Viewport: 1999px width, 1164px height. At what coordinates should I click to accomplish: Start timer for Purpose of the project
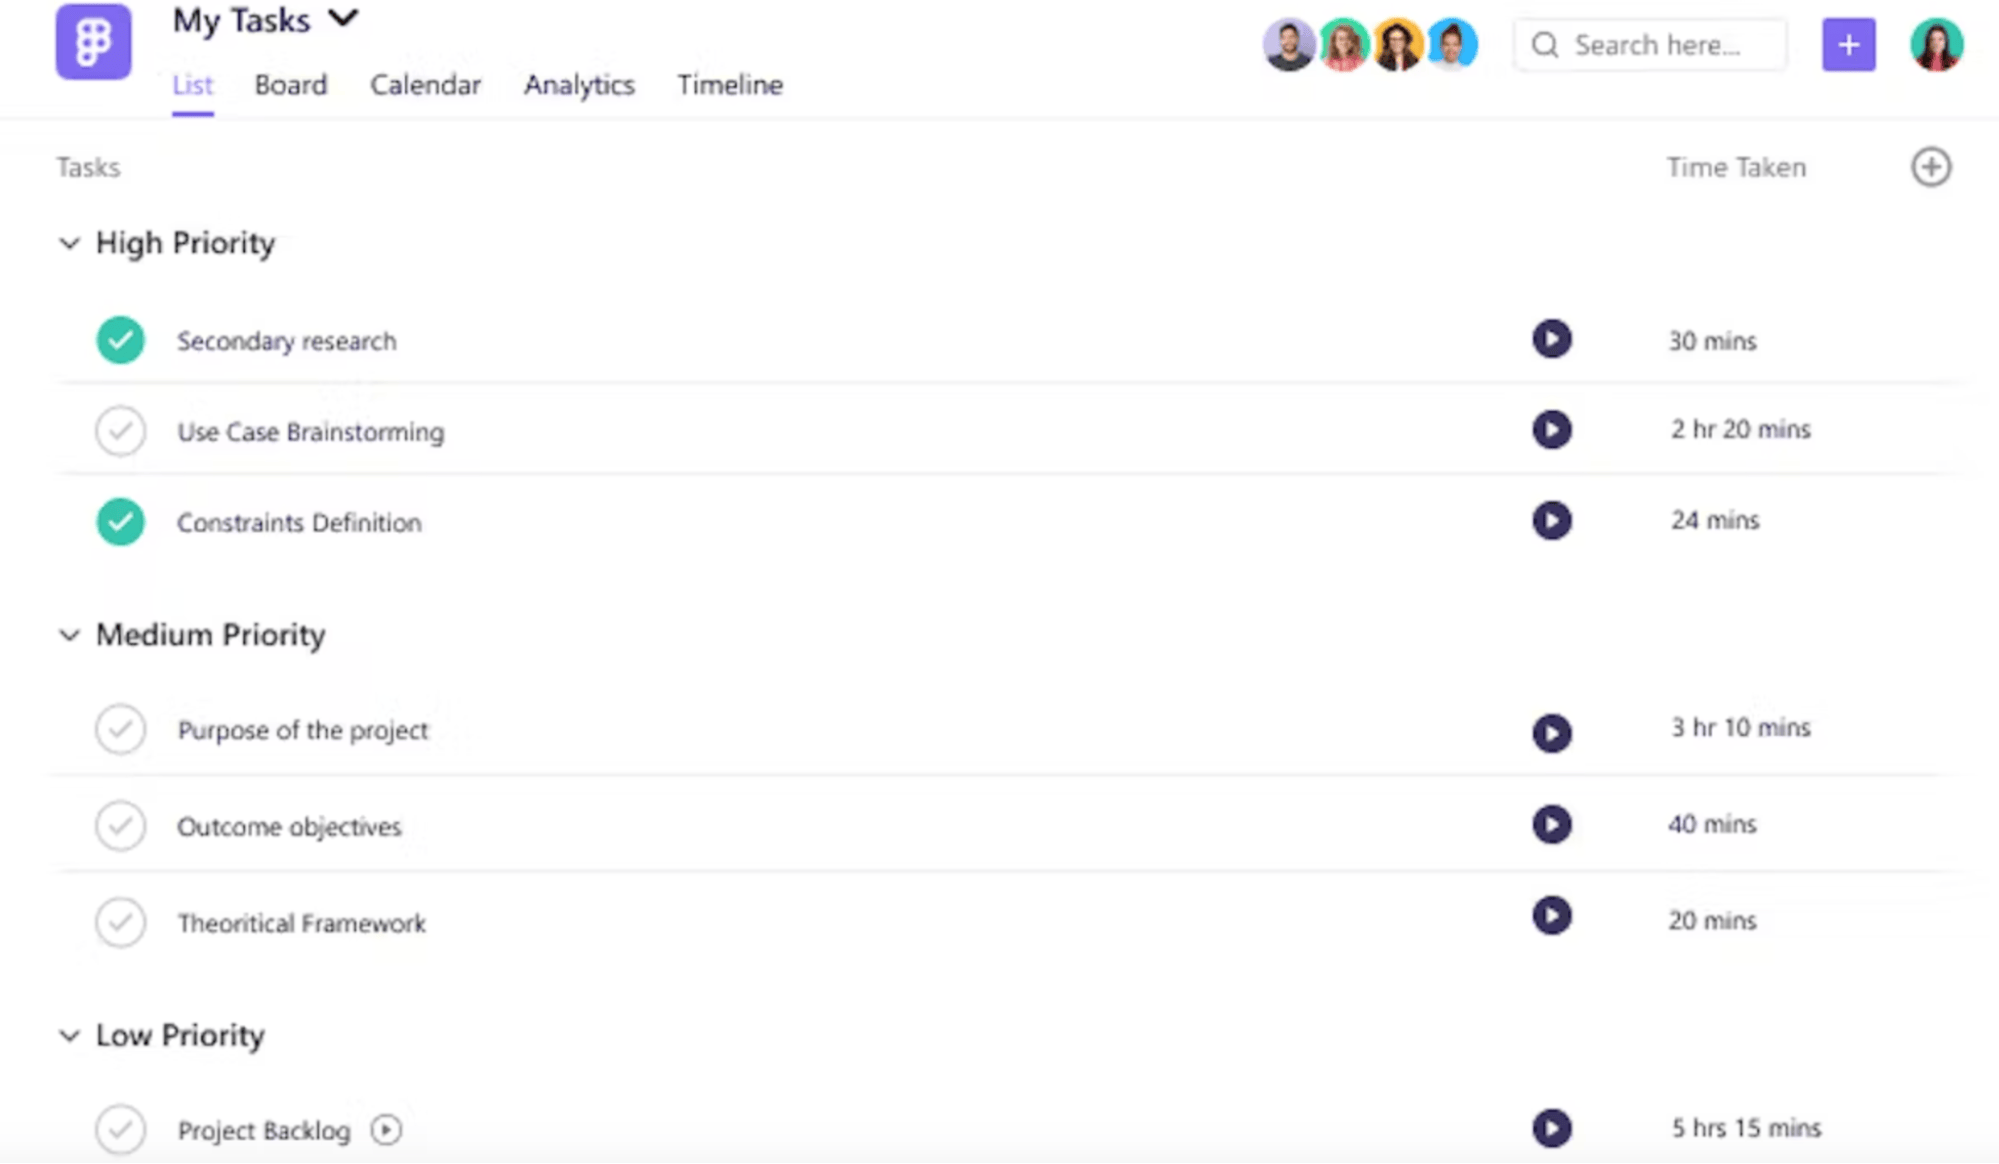tap(1551, 733)
